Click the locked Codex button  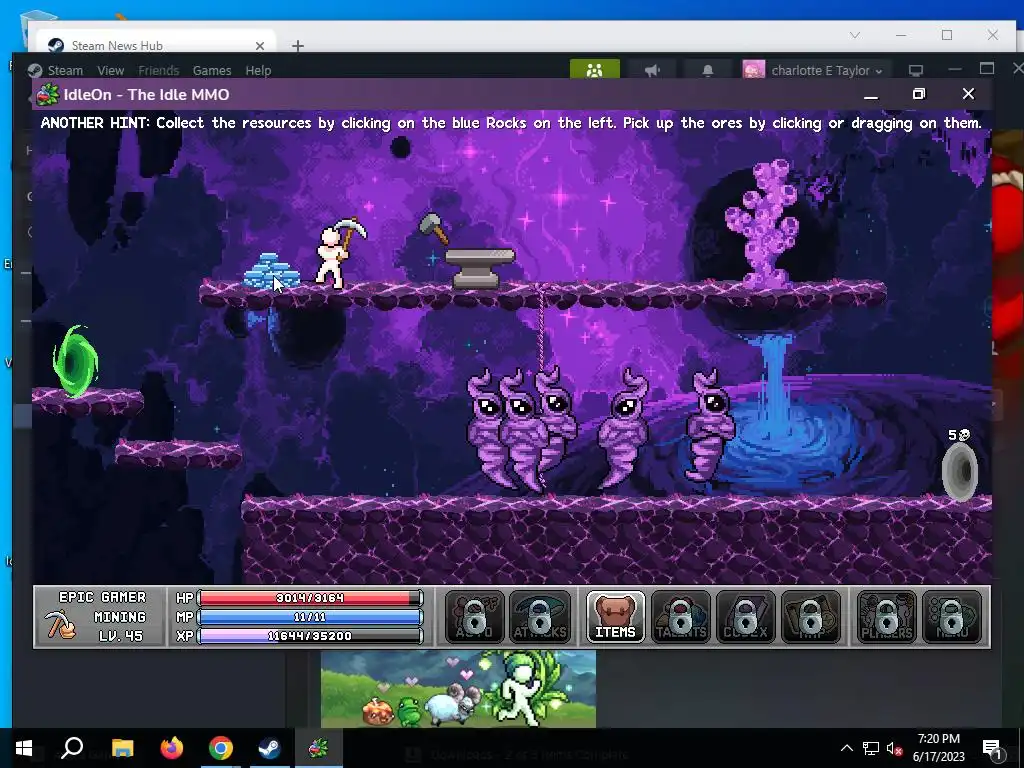[x=745, y=617]
